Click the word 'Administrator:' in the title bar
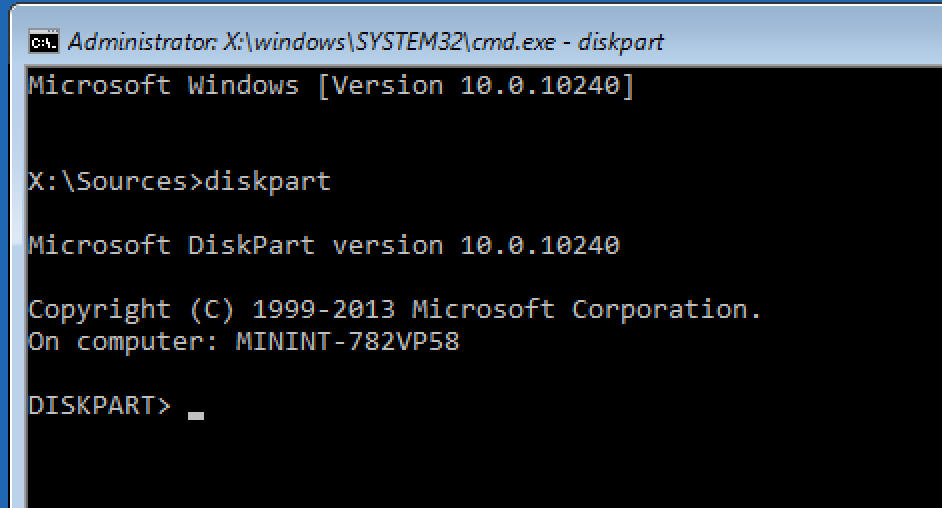The height and width of the screenshot is (508, 942). 143,42
